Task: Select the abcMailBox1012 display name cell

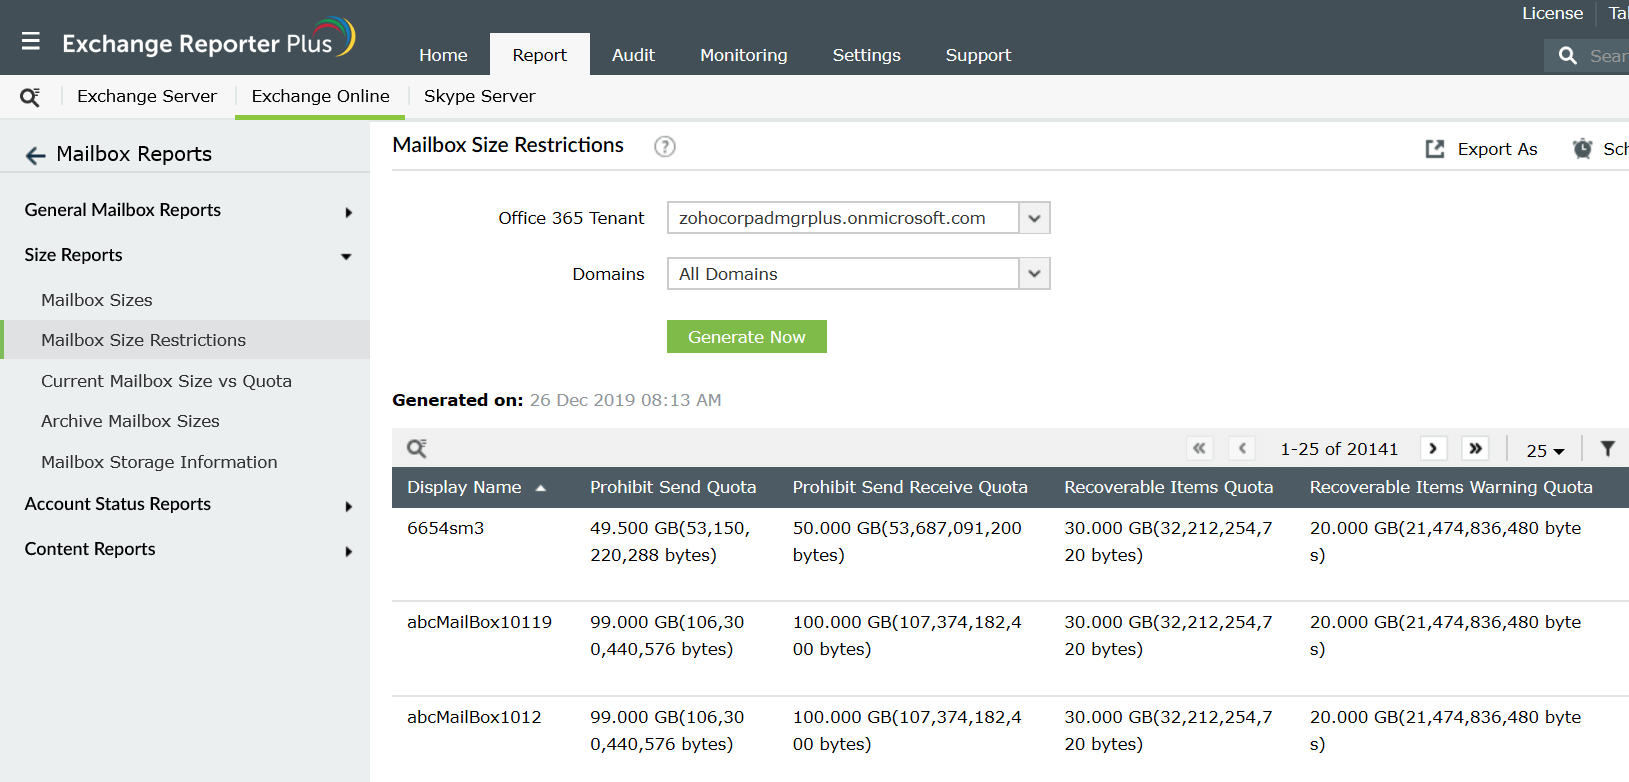Action: pos(474,717)
